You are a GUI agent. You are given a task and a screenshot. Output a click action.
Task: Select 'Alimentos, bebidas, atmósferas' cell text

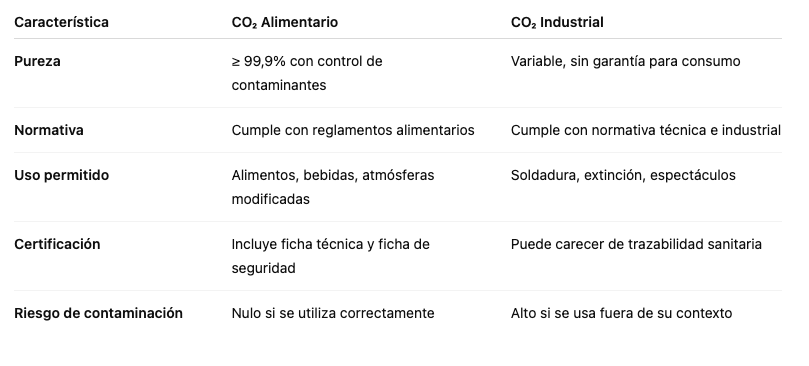pyautogui.click(x=333, y=176)
